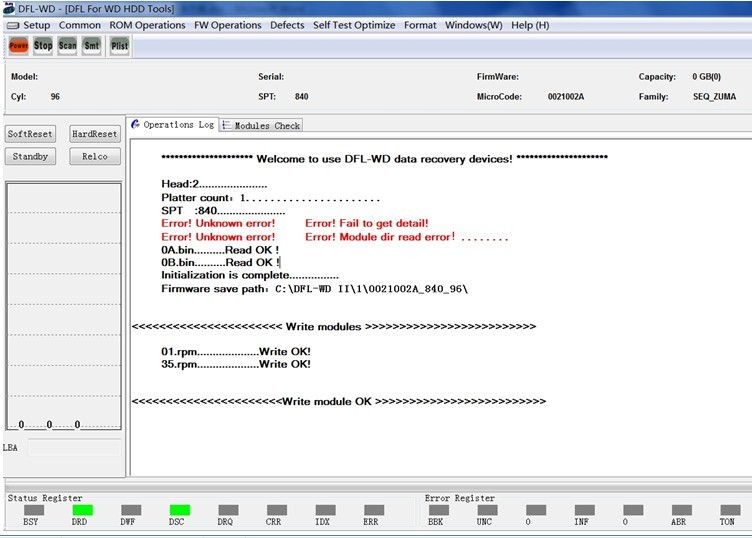This screenshot has height=538, width=752.
Task: Click the 'Head:2' log line
Action: point(214,184)
